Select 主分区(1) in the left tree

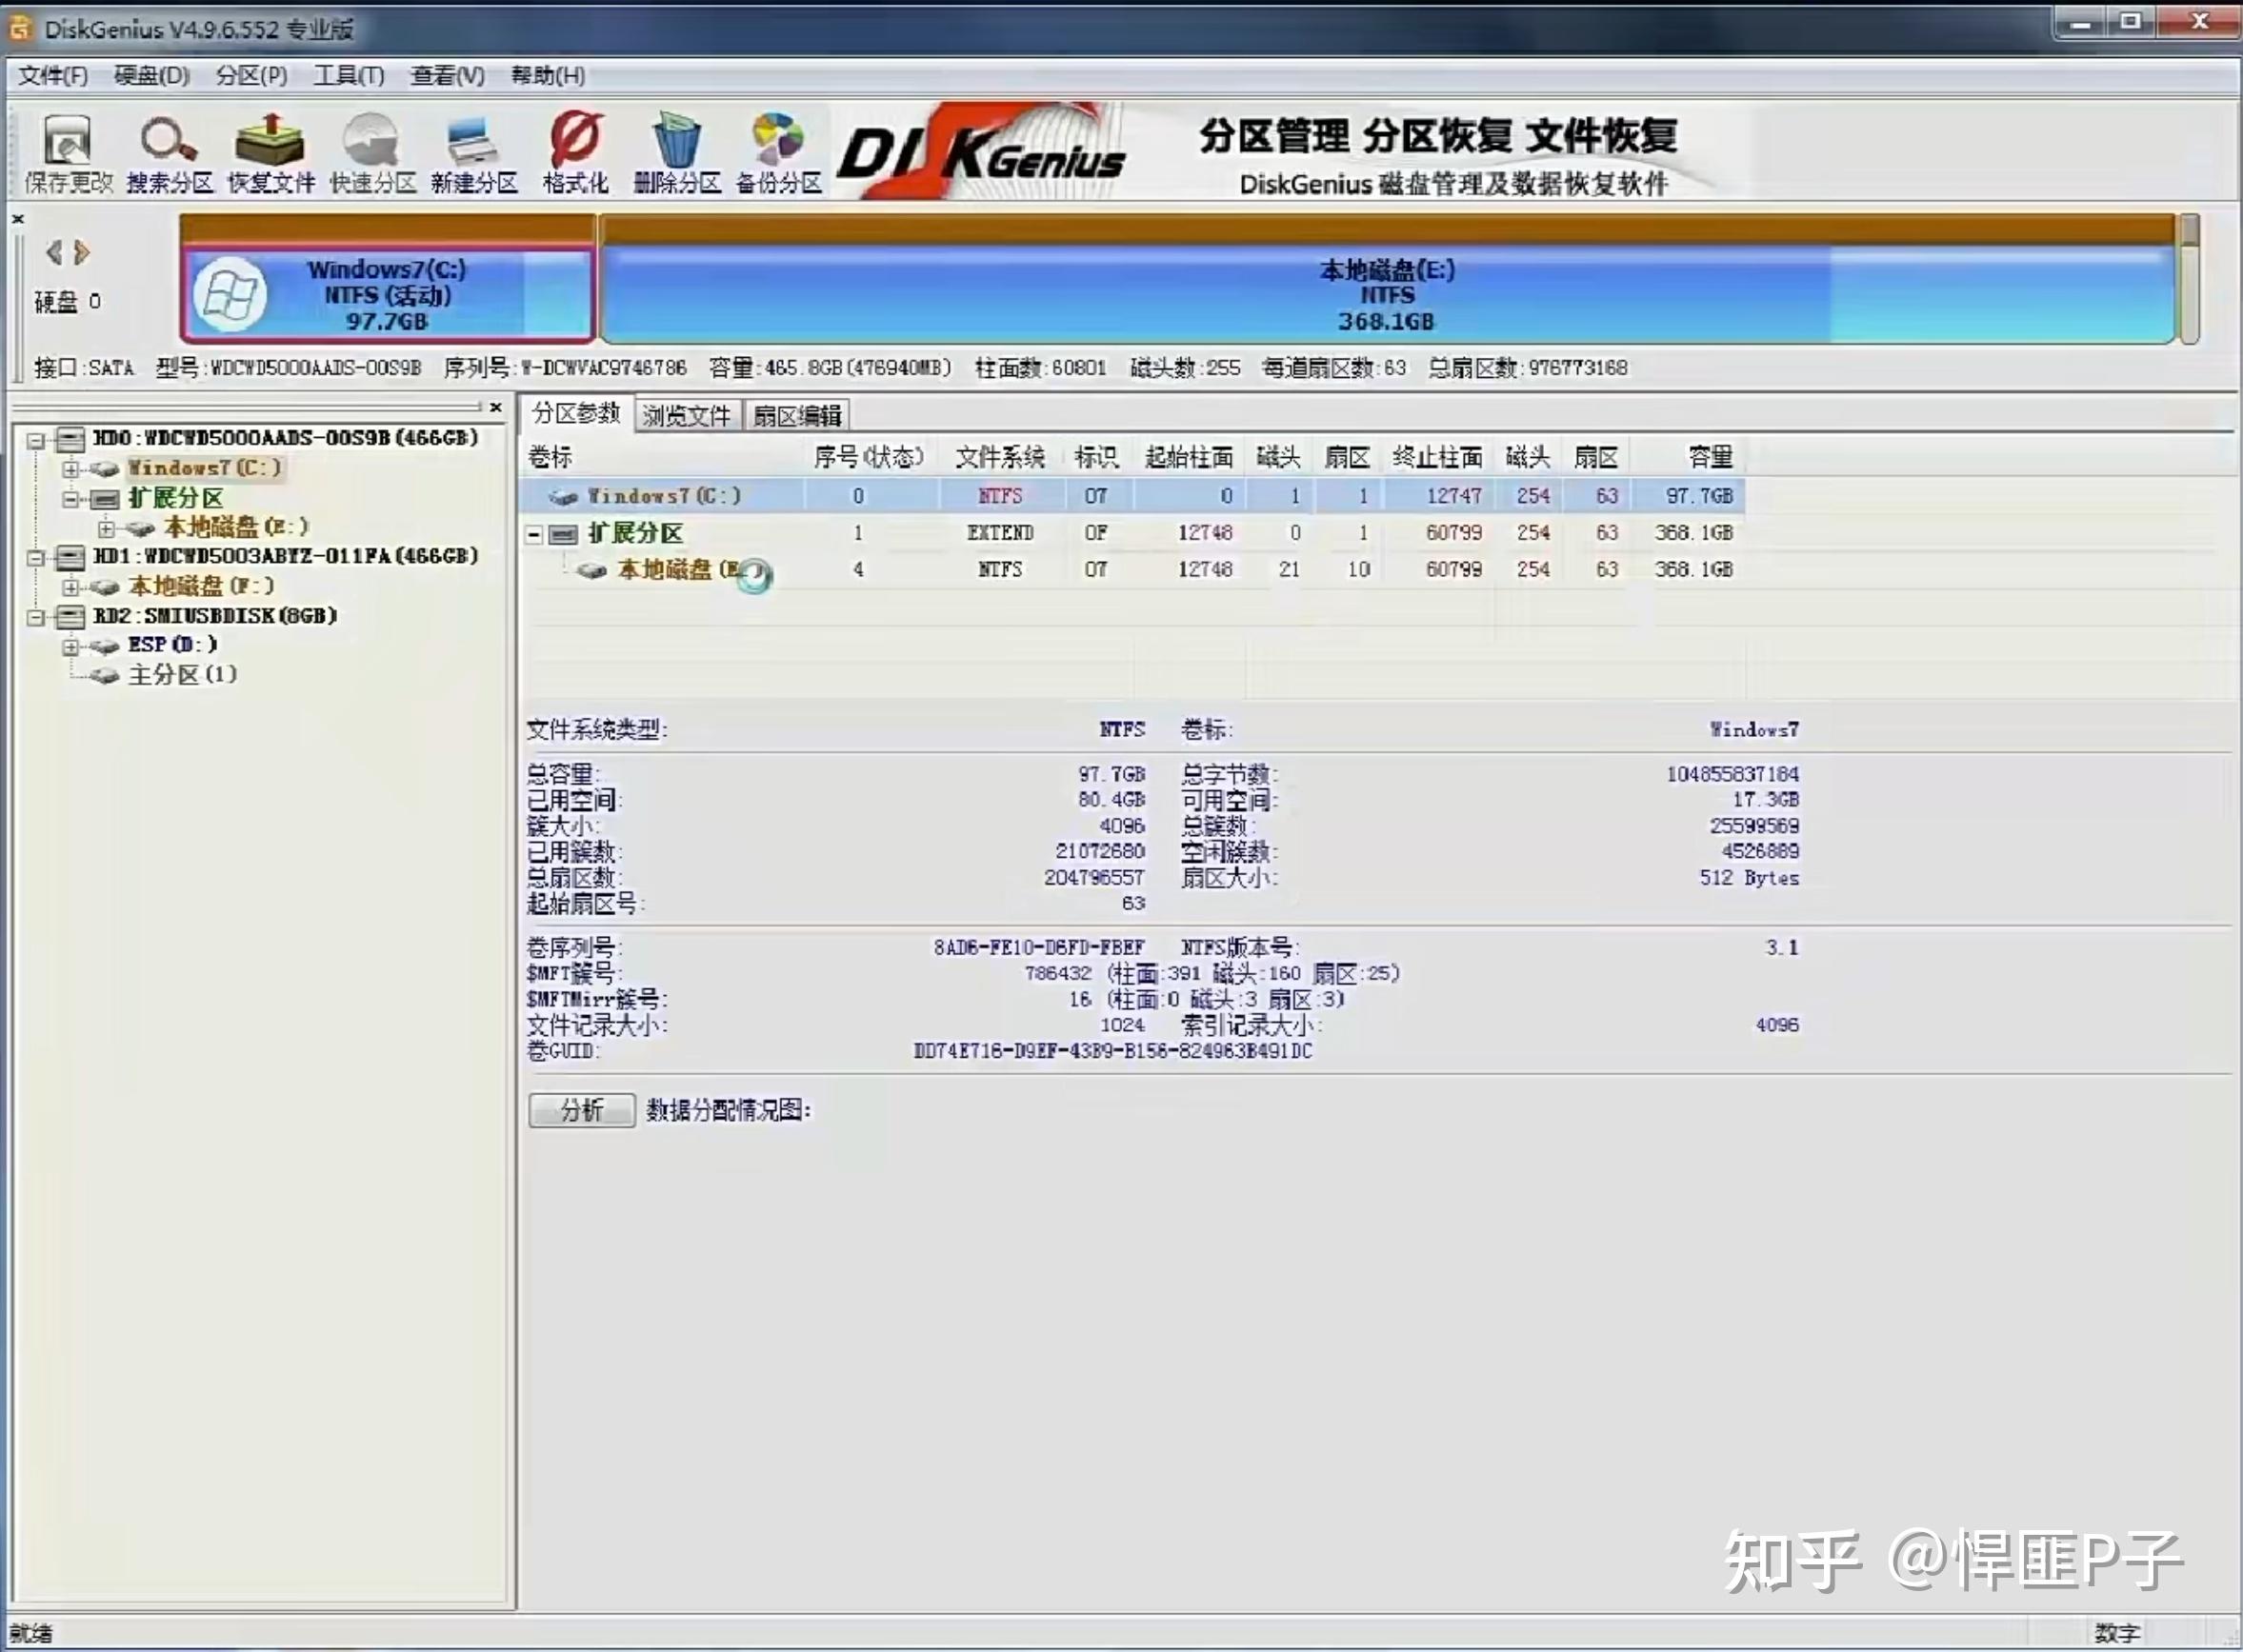182,674
